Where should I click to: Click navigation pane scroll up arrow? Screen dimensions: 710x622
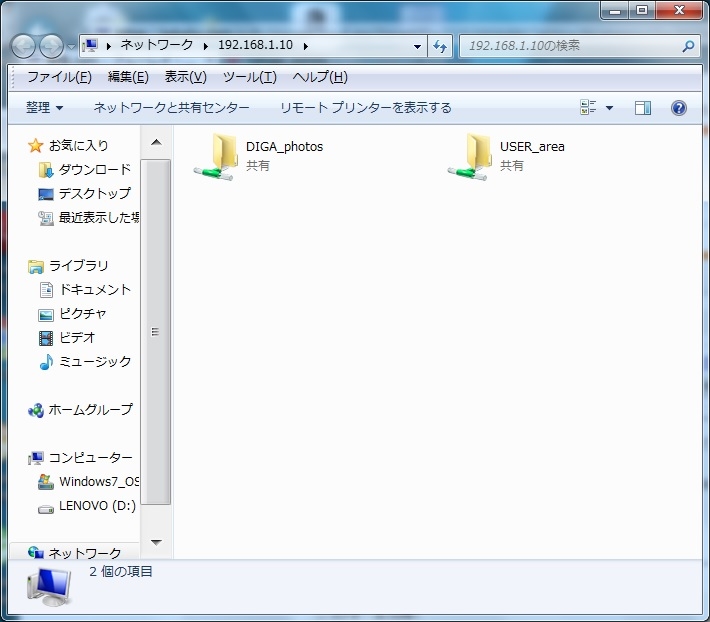coord(156,143)
